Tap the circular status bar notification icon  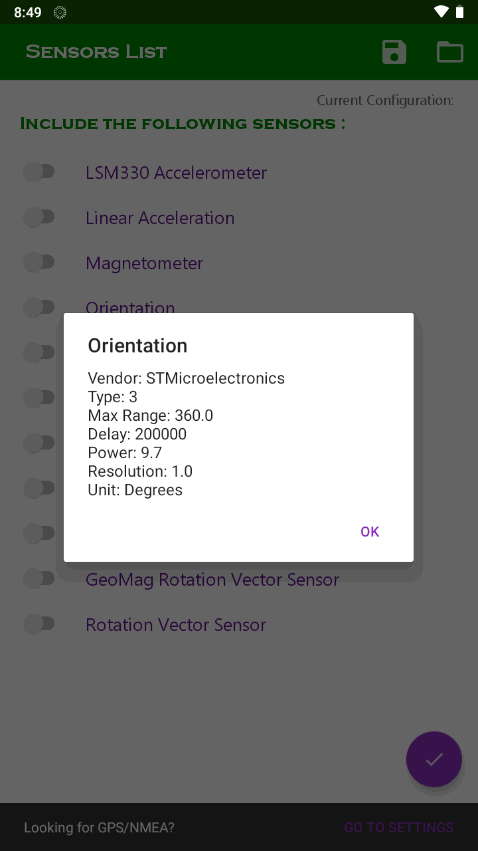pyautogui.click(x=60, y=12)
